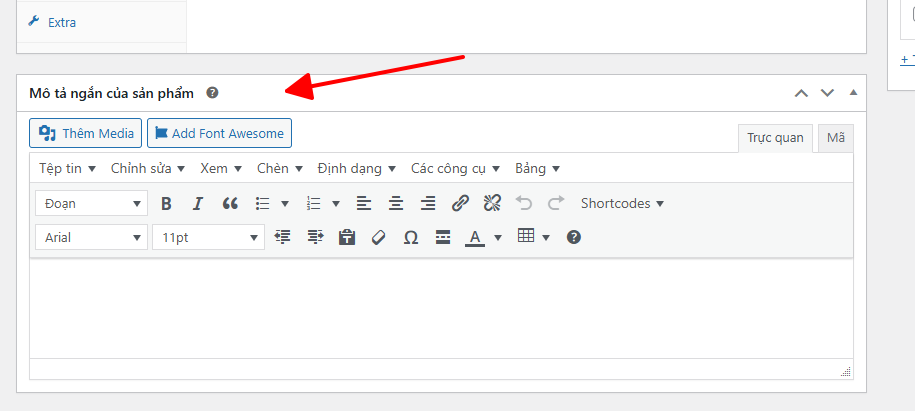Viewport: 915px width, 411px height.
Task: Click the insert link icon
Action: point(460,204)
